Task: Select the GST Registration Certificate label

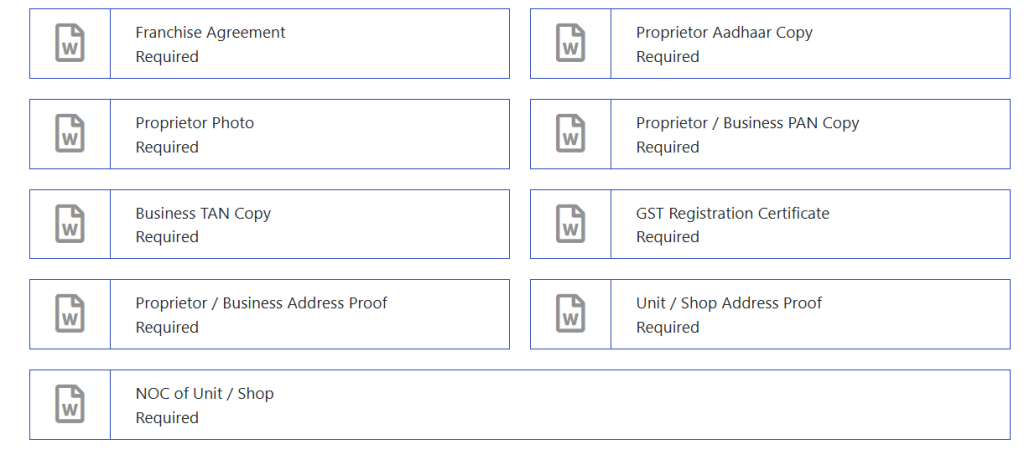Action: 732,213
